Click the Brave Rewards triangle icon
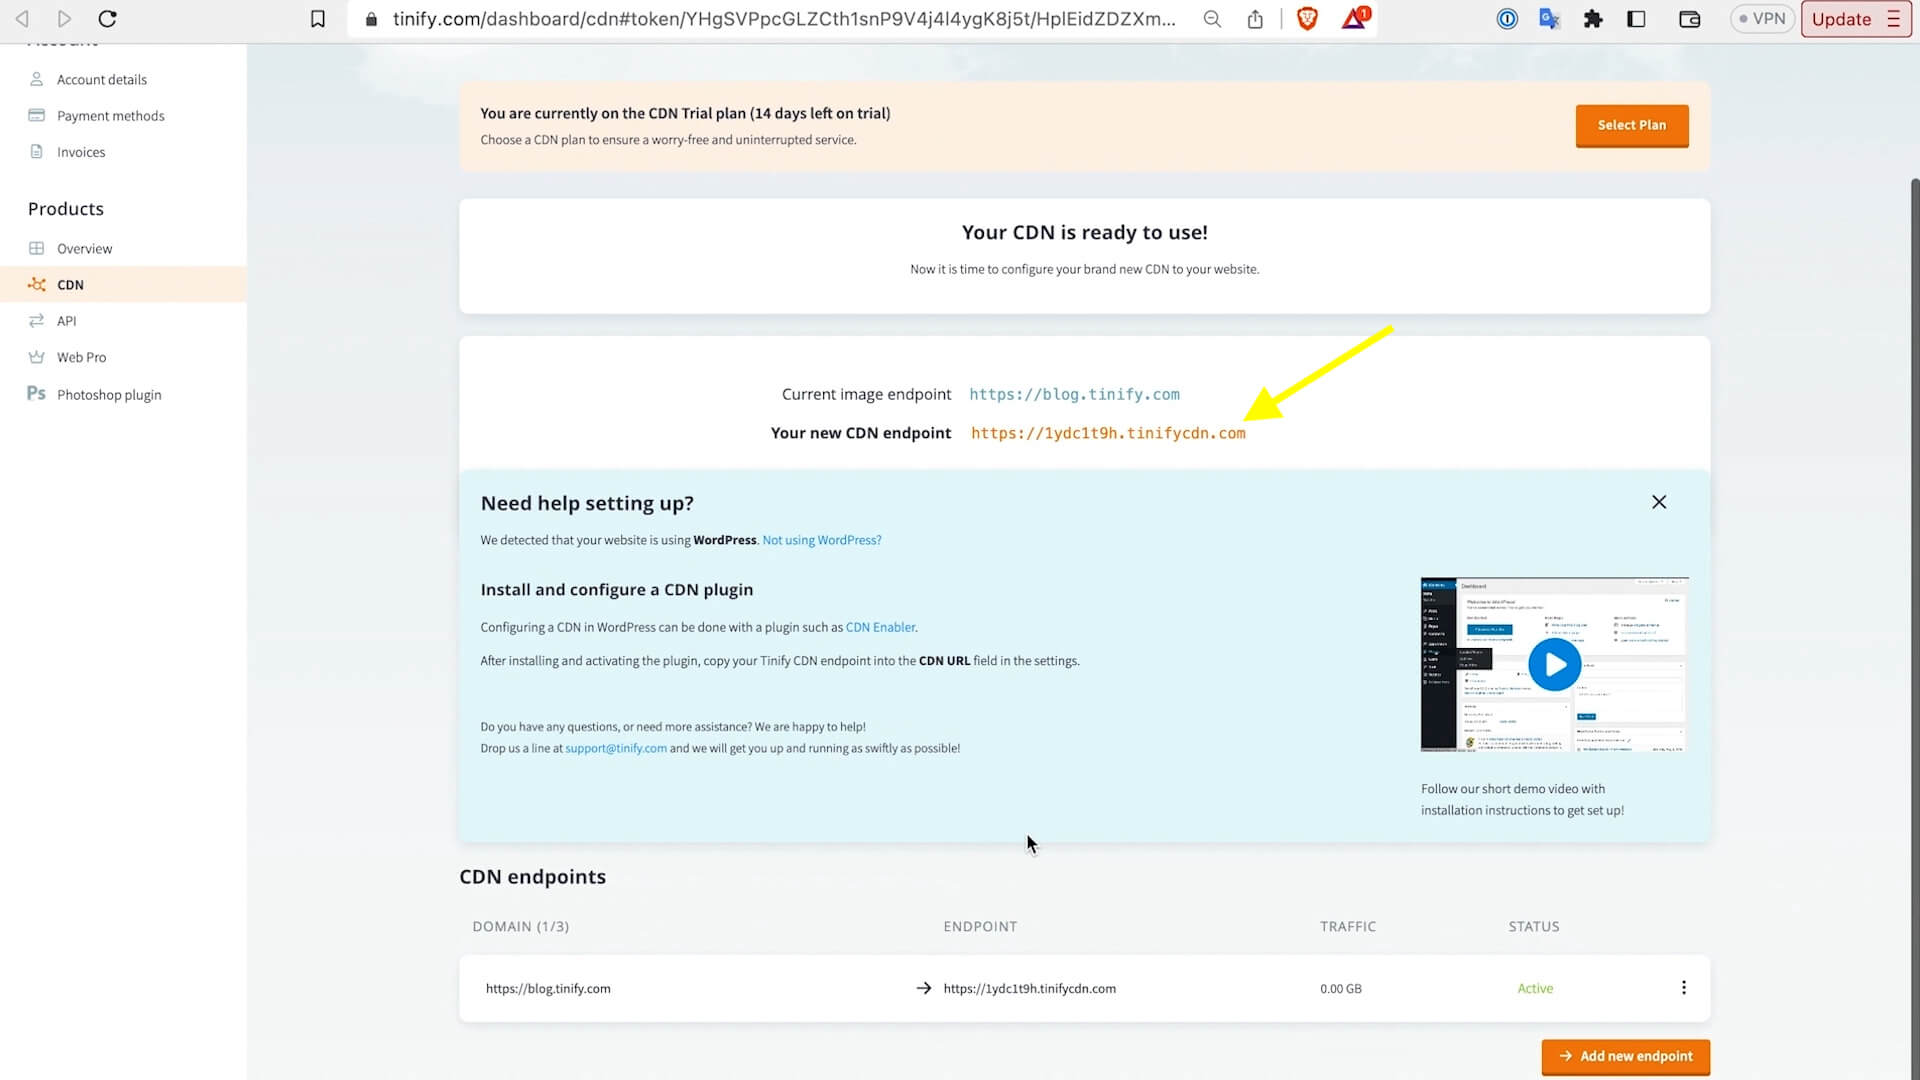This screenshot has height=1080, width=1920. tap(1354, 18)
